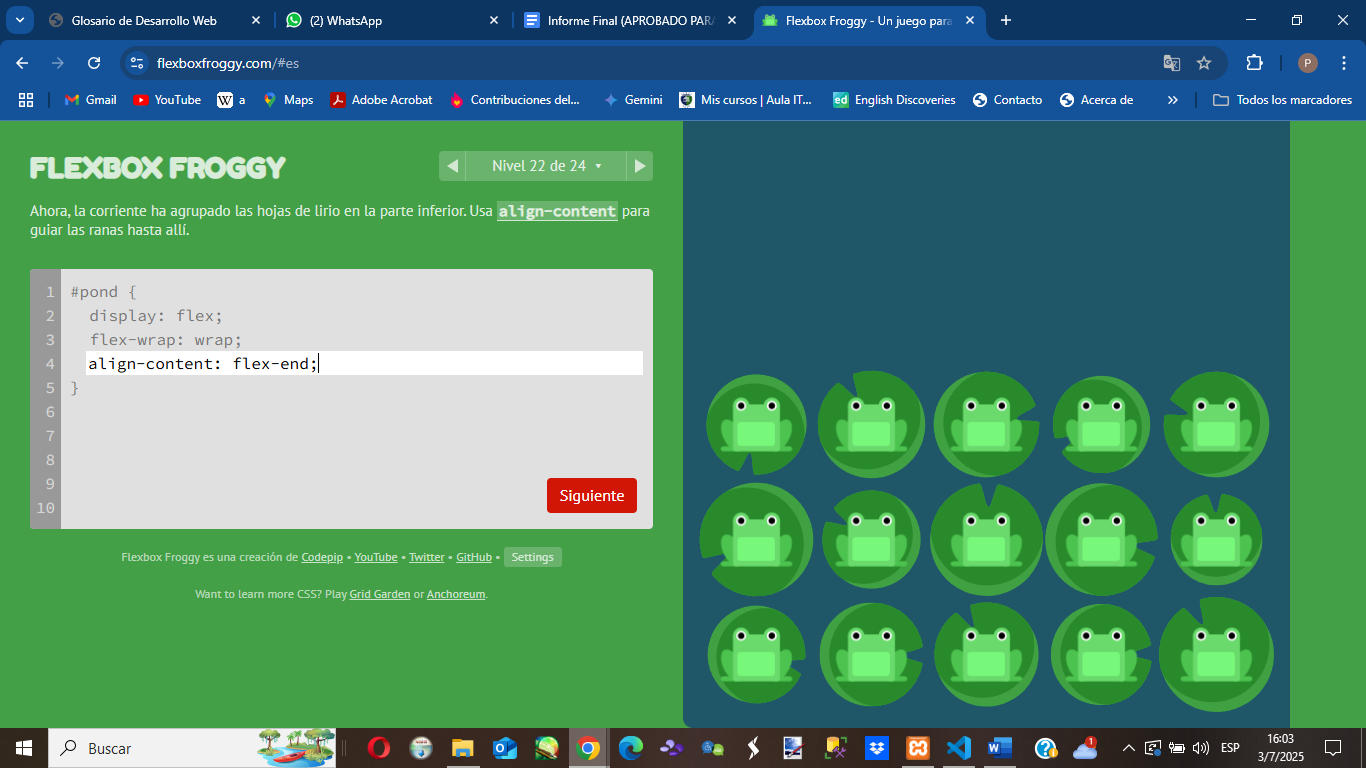The height and width of the screenshot is (768, 1366).
Task: Open the English Discoveries bookmark
Action: tap(895, 100)
